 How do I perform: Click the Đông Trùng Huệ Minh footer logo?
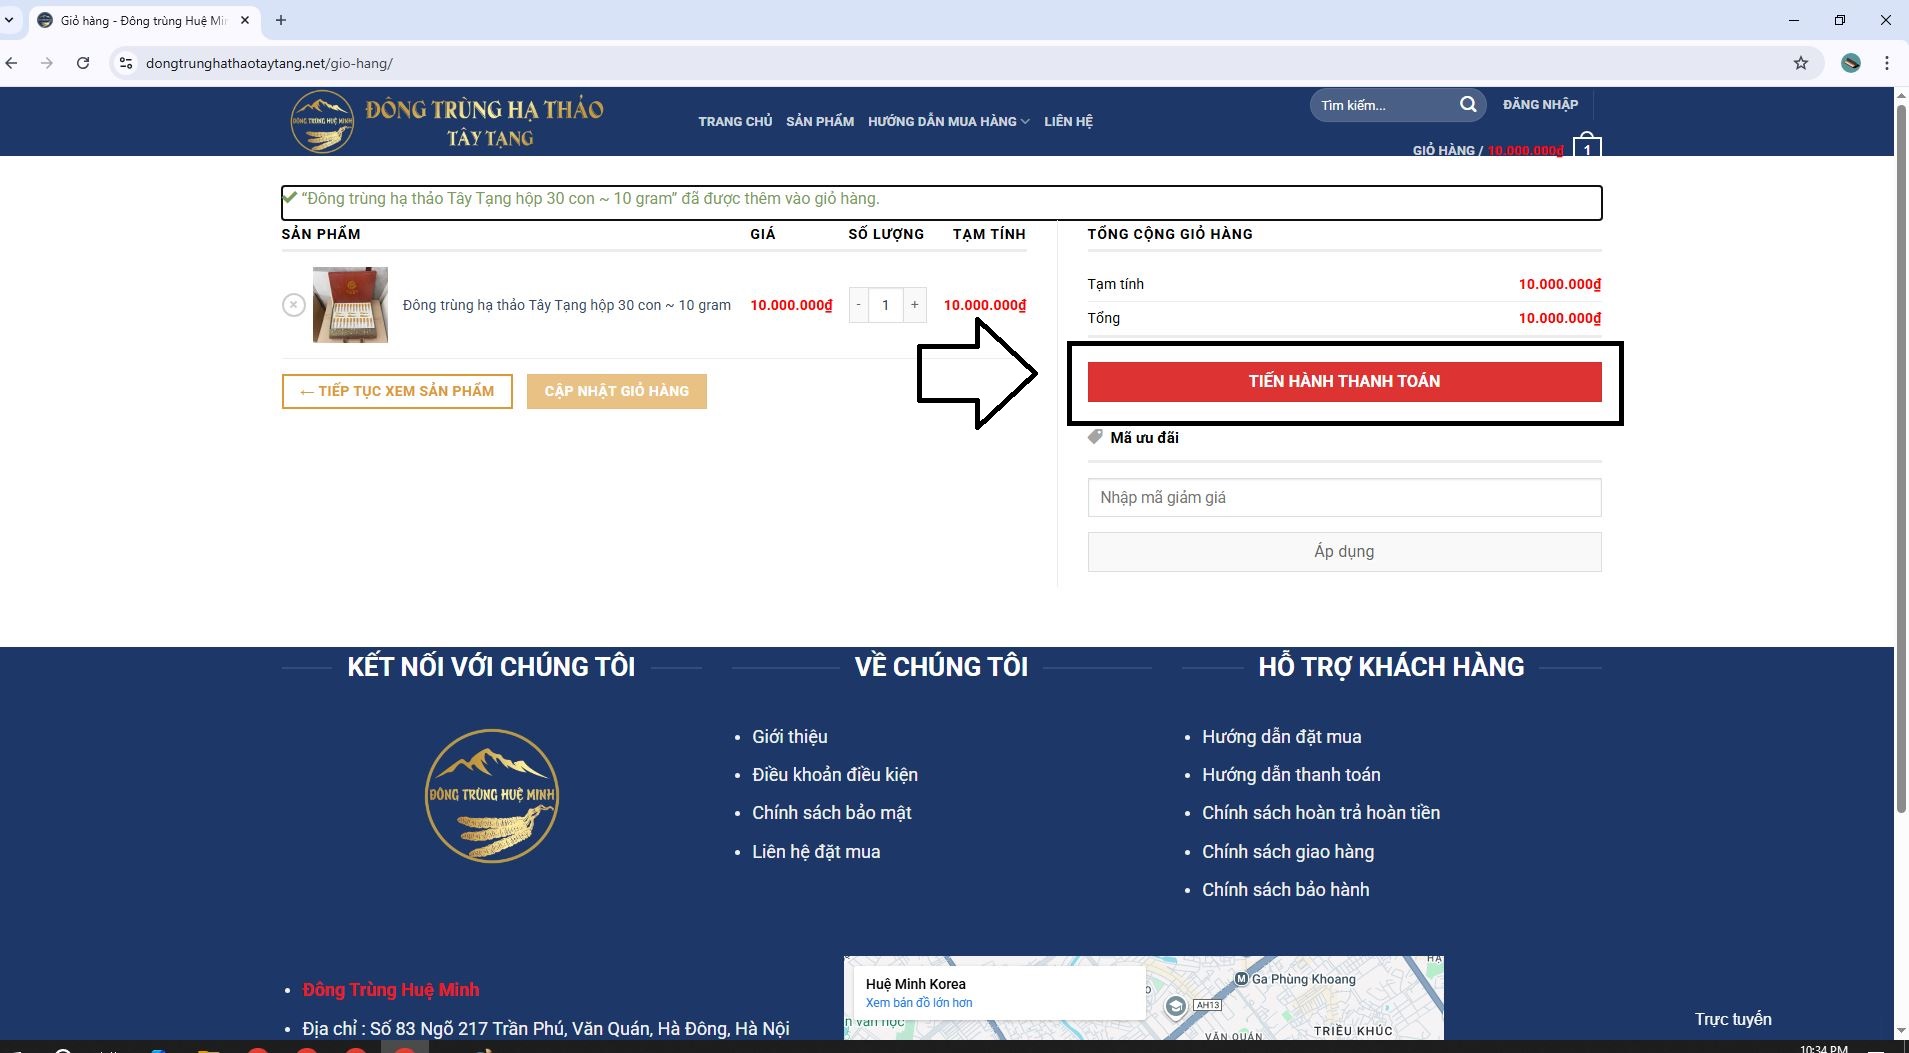point(492,796)
